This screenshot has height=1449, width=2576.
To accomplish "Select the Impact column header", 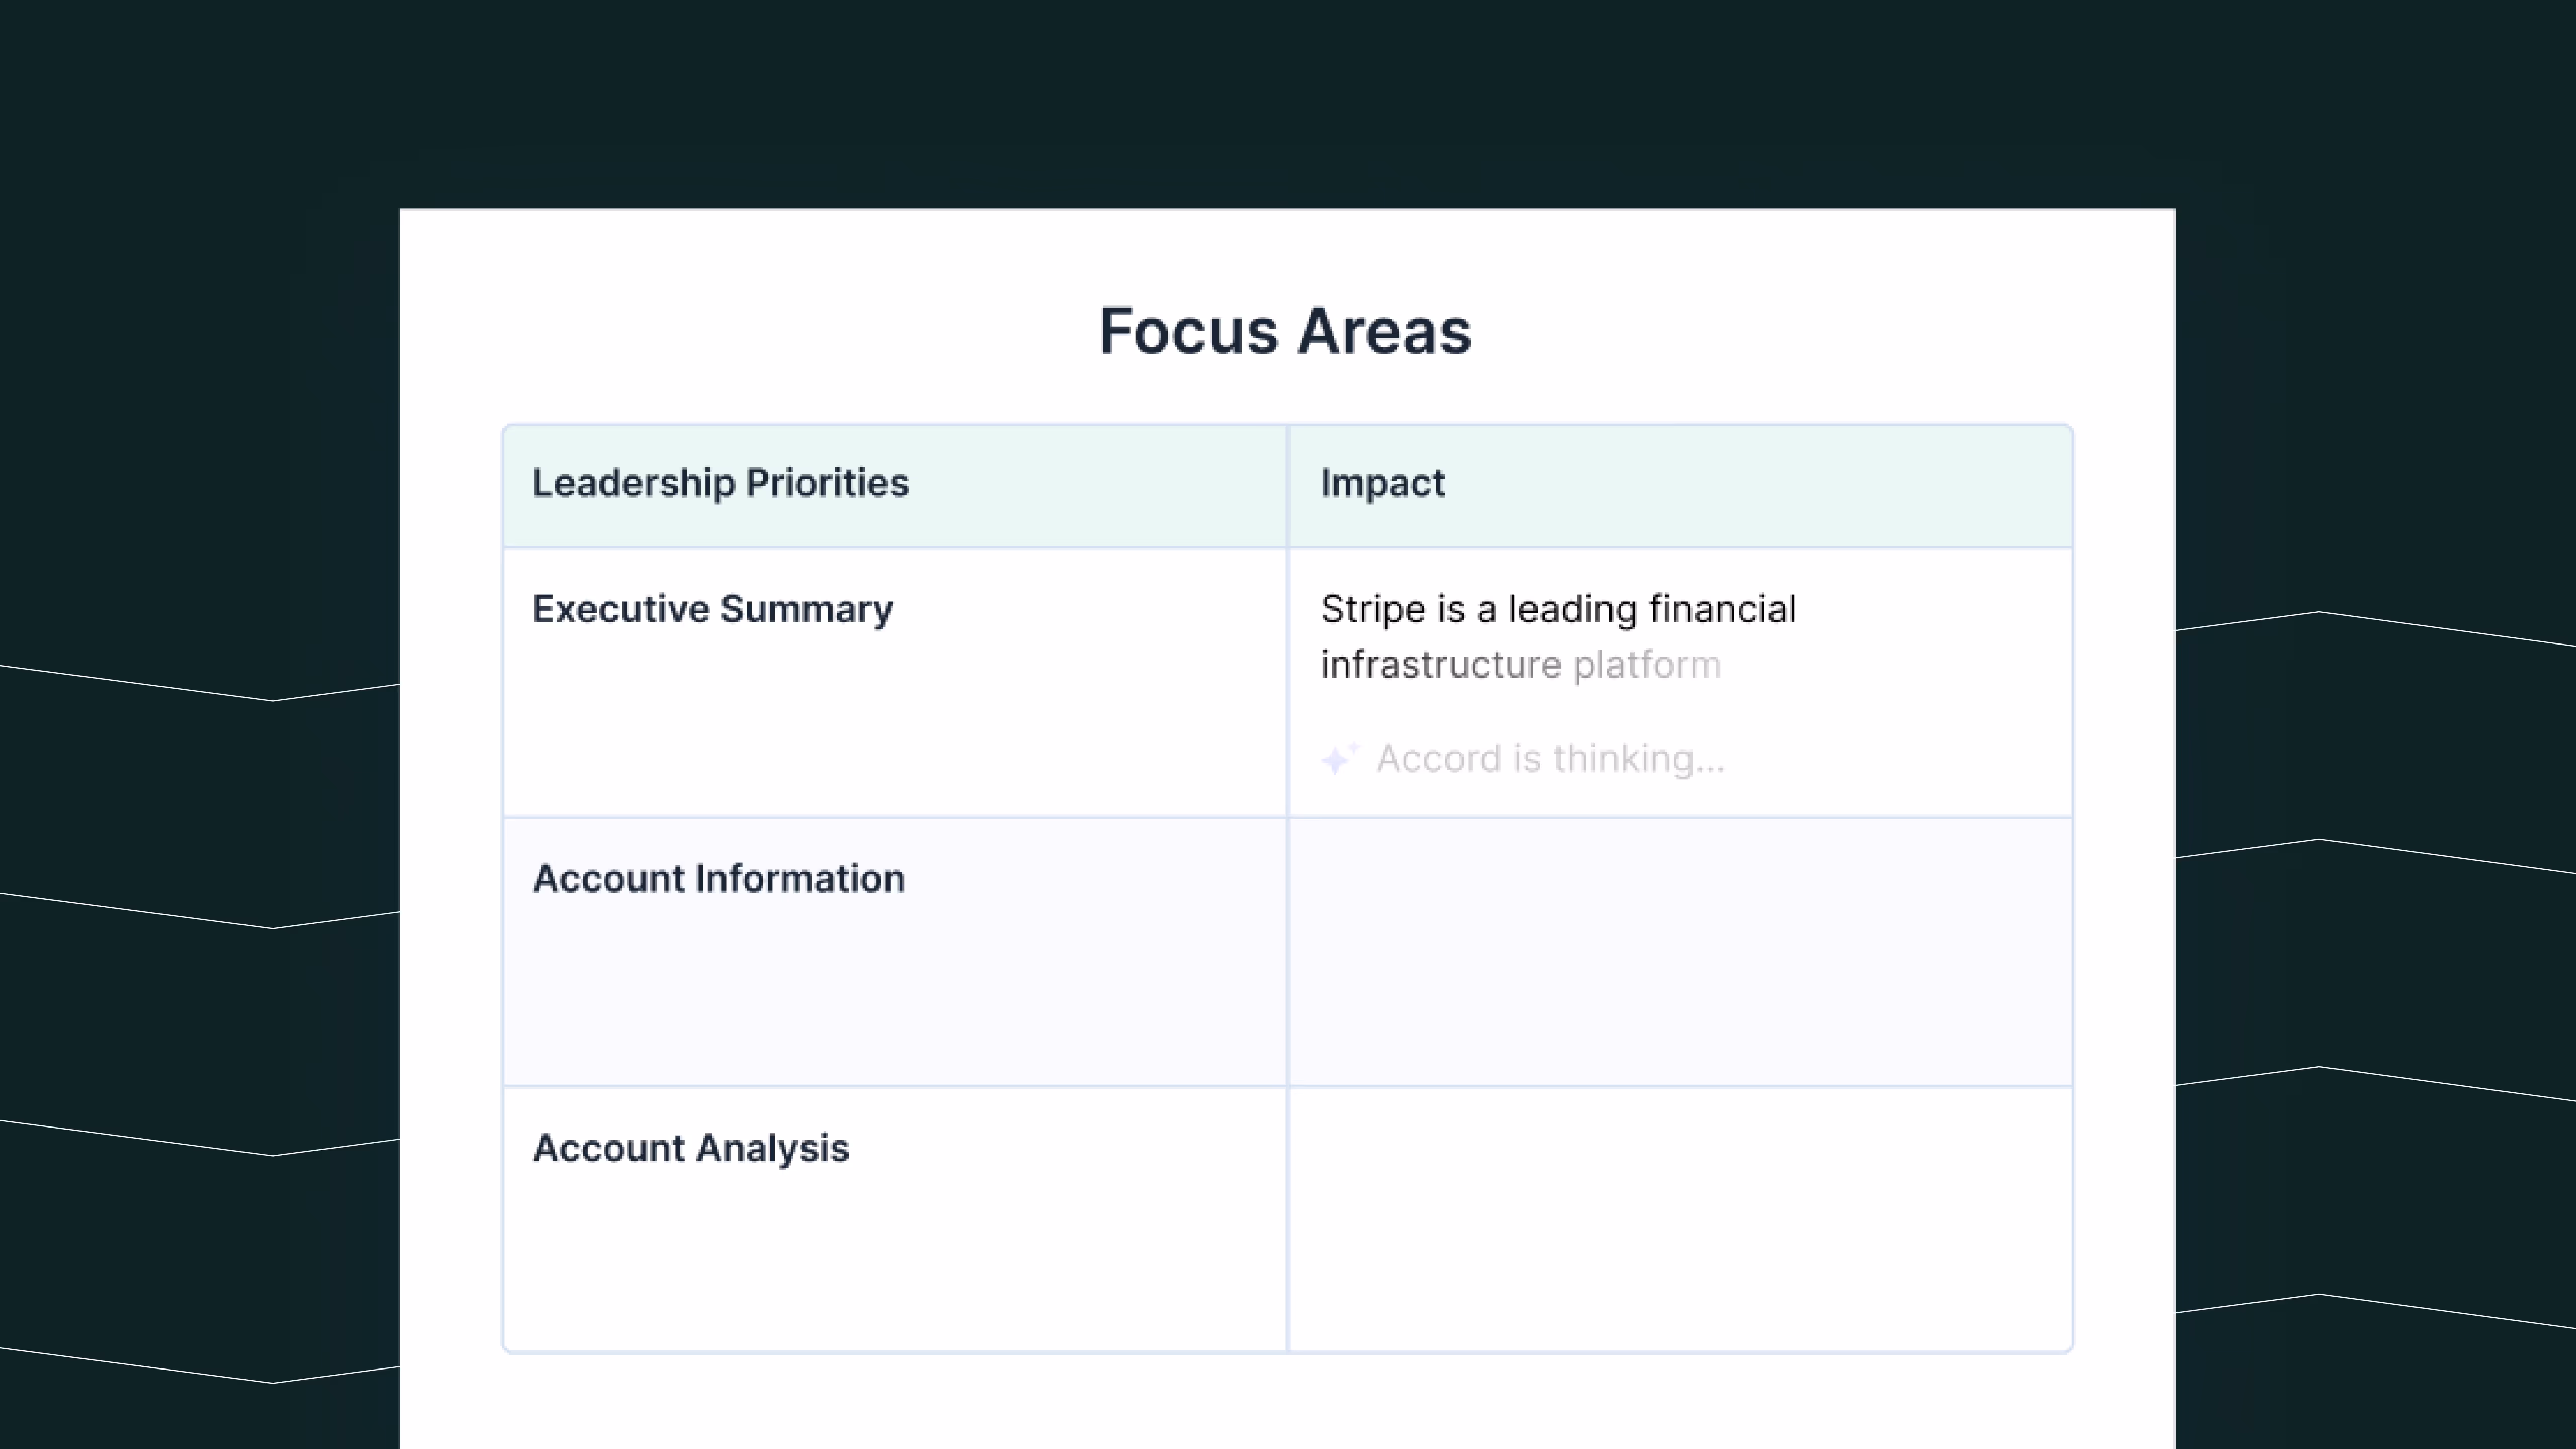I will [1382, 483].
